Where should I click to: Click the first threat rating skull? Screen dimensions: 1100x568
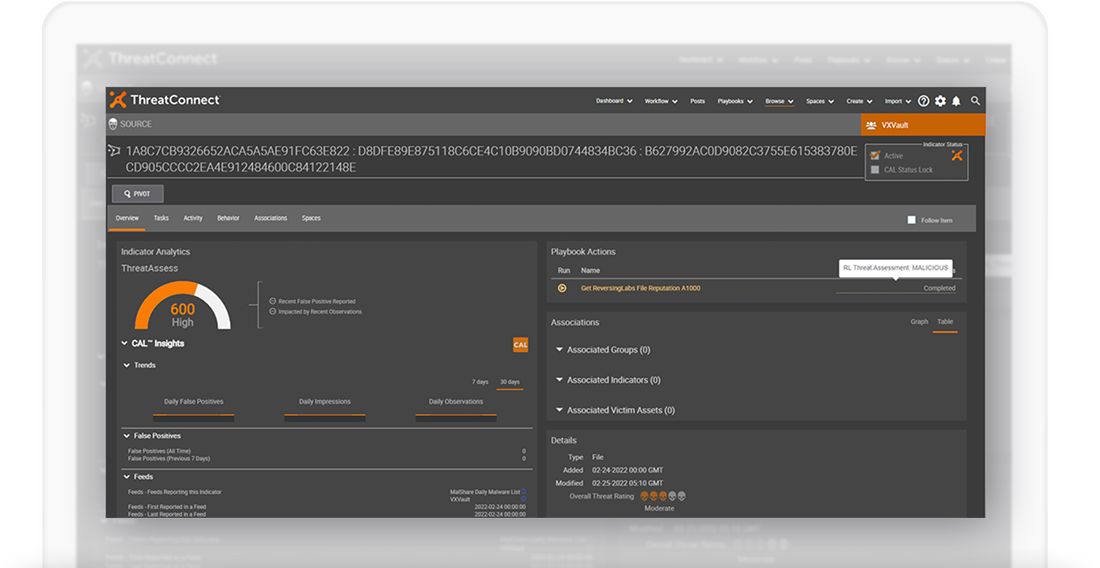[645, 496]
